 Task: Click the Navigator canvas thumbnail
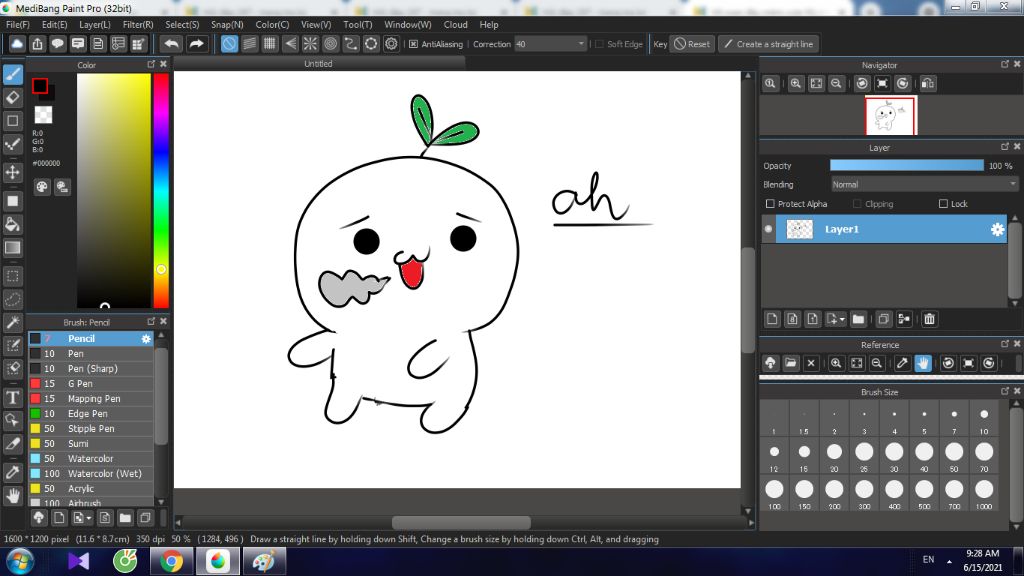[x=891, y=116]
